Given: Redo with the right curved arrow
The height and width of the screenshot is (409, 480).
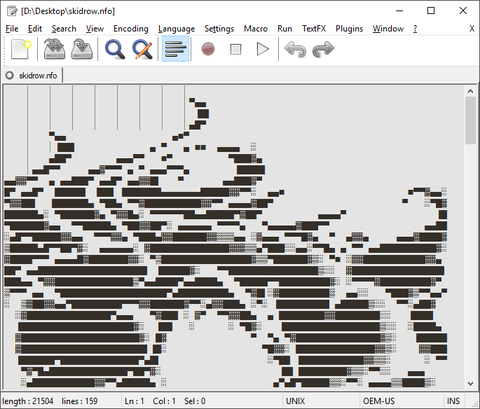Looking at the screenshot, I should click(323, 49).
